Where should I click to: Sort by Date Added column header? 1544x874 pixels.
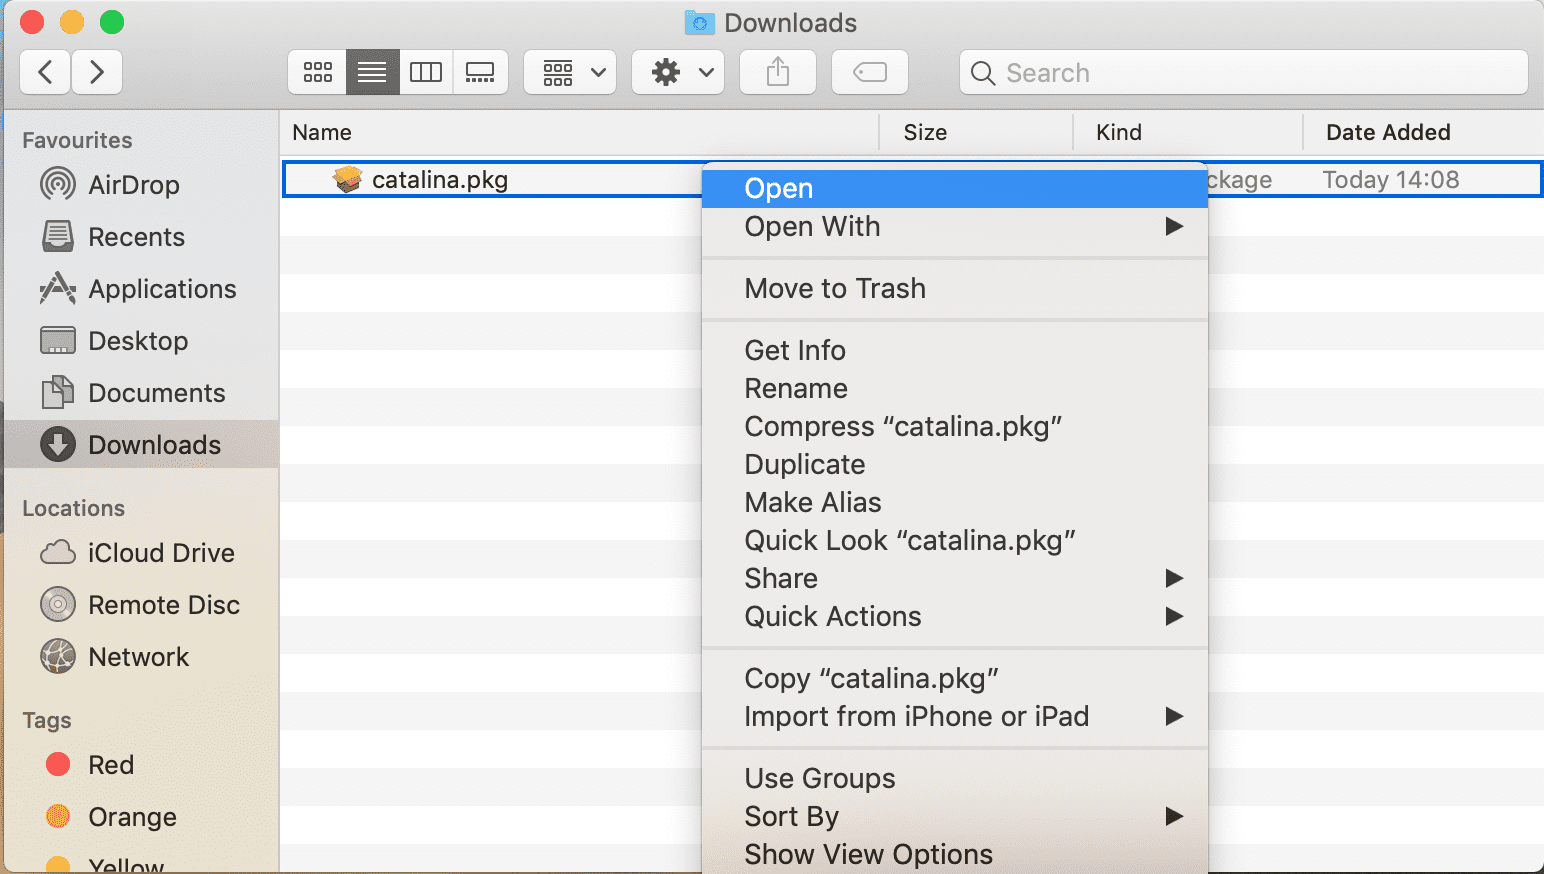coord(1387,133)
